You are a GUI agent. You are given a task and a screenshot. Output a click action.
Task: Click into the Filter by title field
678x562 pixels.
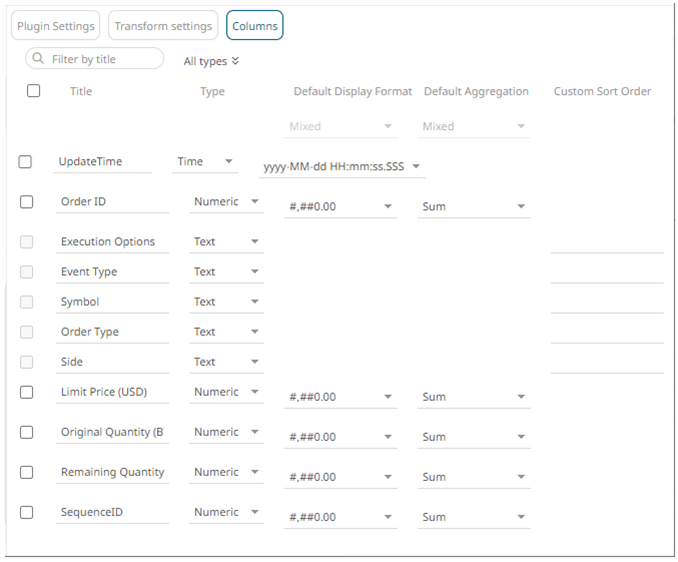[x=104, y=59]
